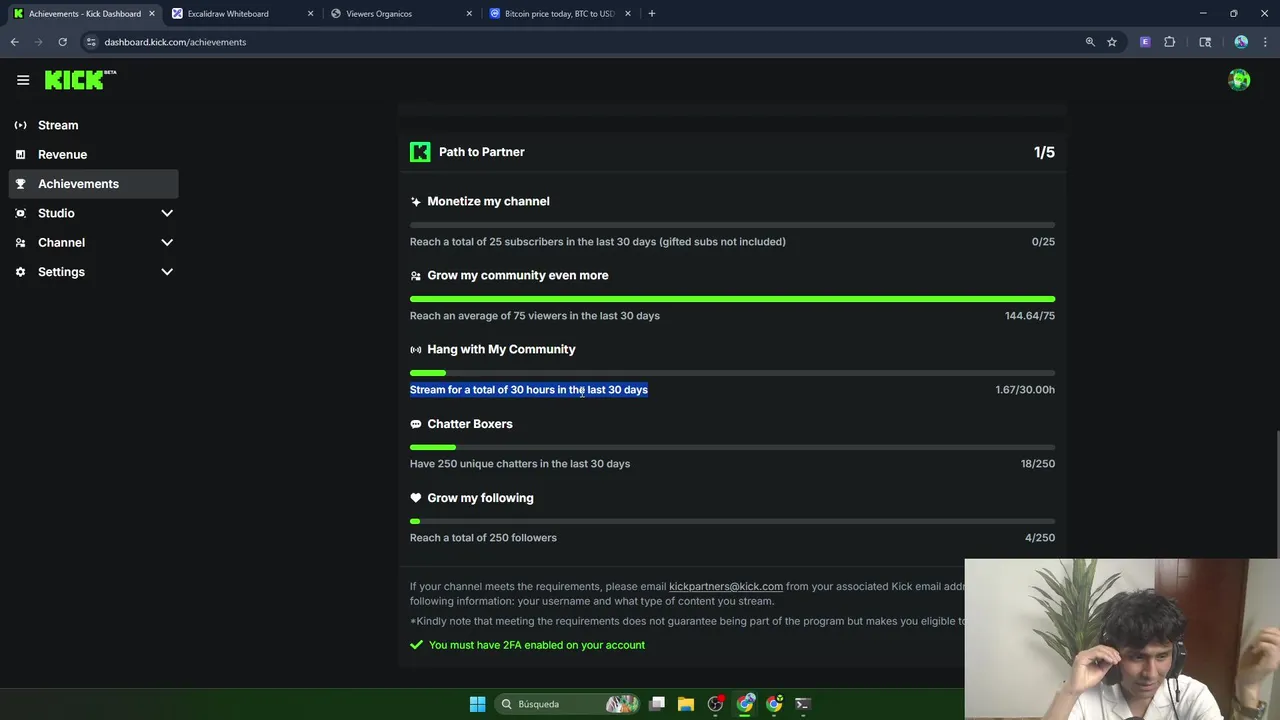Click the Studio camera icon in the sidebar
Image resolution: width=1280 pixels, height=720 pixels.
click(x=20, y=213)
